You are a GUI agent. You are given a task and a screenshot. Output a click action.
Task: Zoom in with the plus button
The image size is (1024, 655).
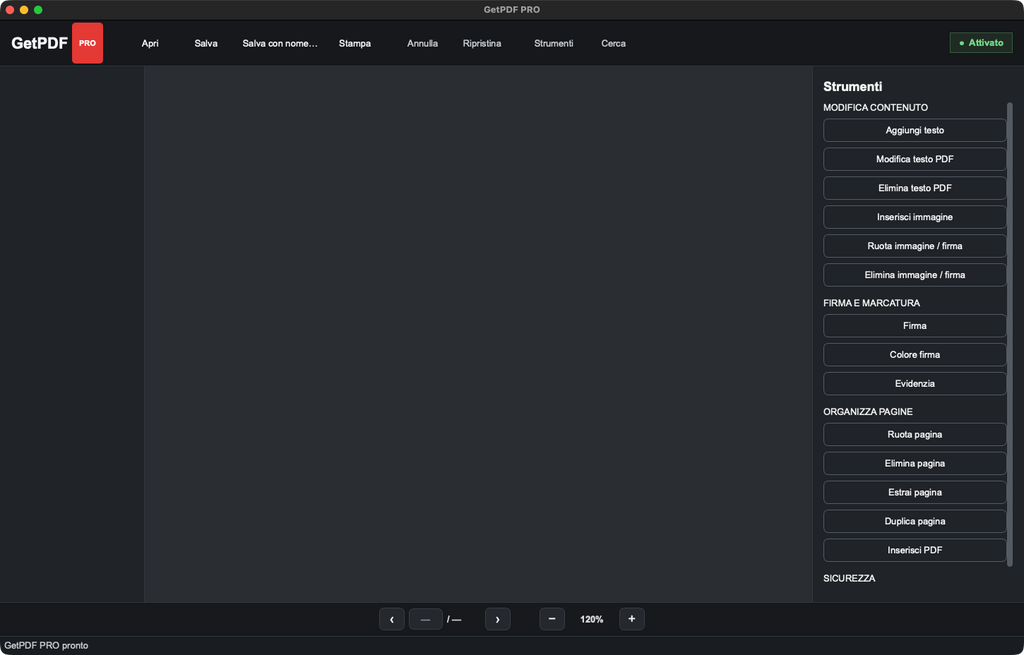point(632,619)
